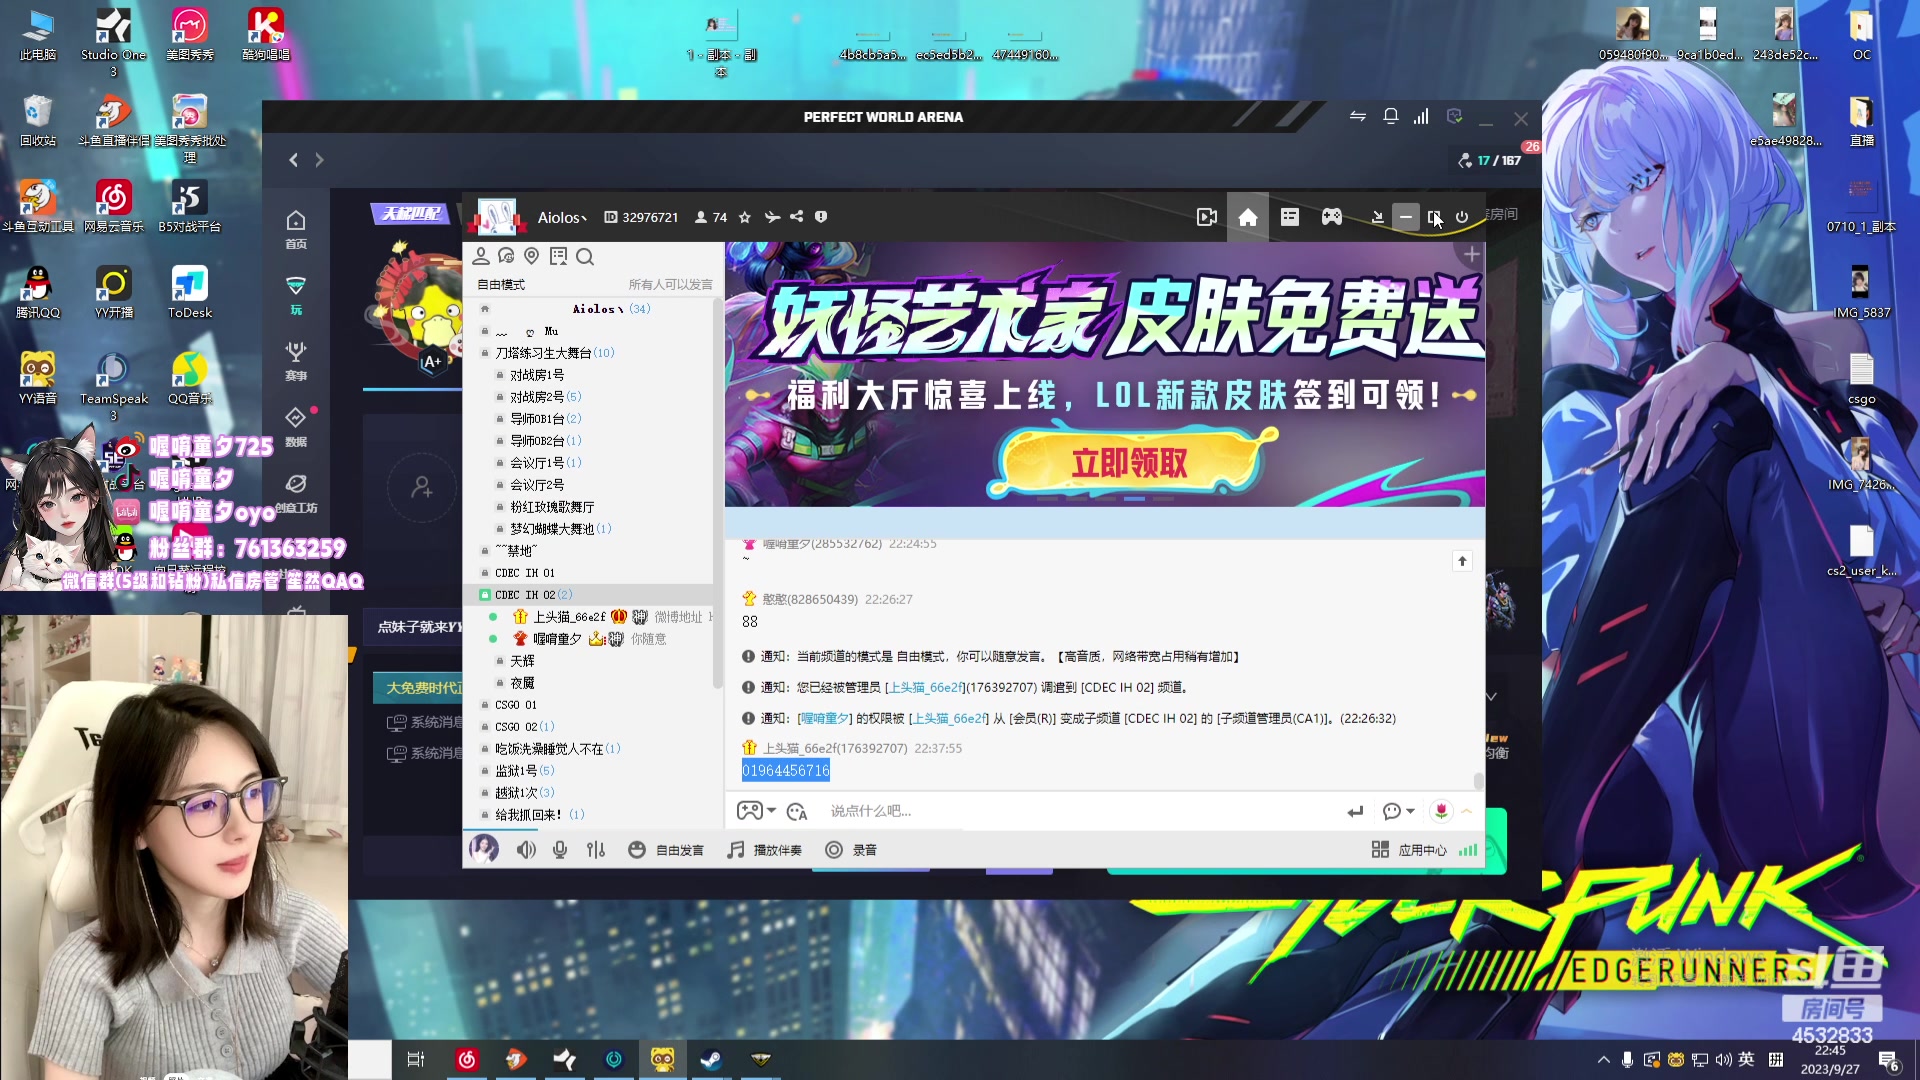Image resolution: width=1920 pixels, height=1080 pixels.
Task: Toggle the microphone icon in YY bottom bar
Action: pyautogui.click(x=560, y=850)
